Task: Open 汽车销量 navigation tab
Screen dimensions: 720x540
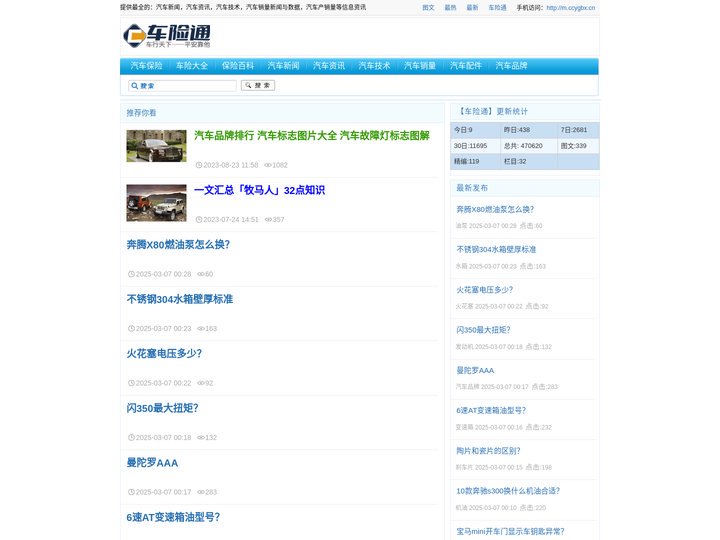Action: click(420, 66)
